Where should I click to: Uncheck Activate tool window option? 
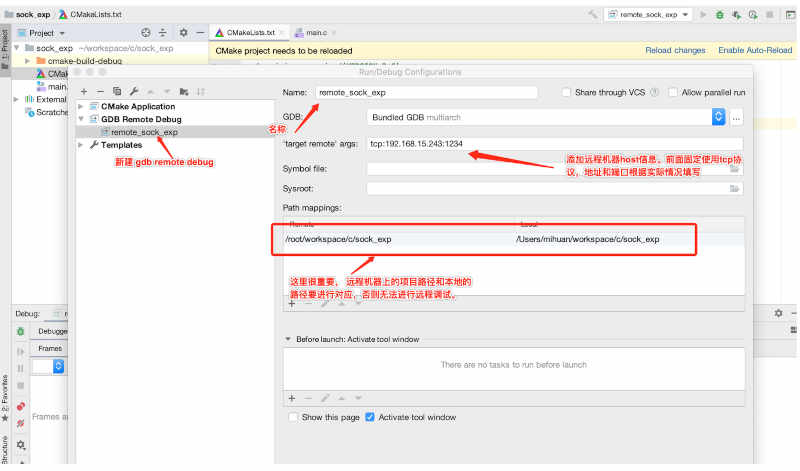[x=370, y=417]
